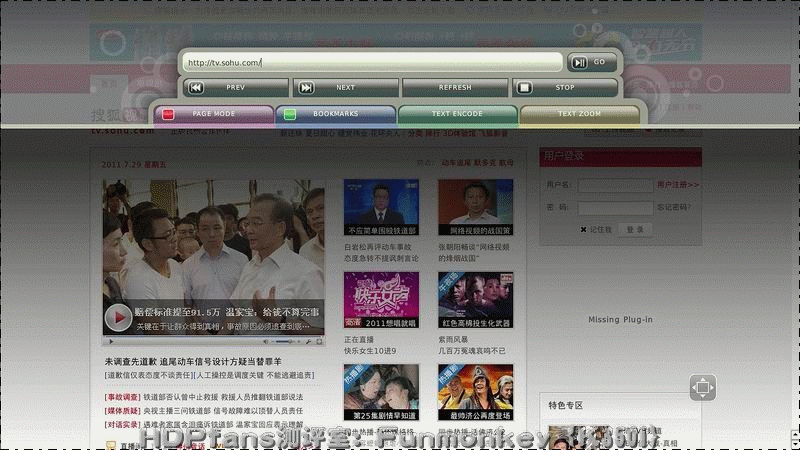Open the news anchor thumbnail 不应简单围殴铁道部
This screenshot has height=450, width=800.
pyautogui.click(x=381, y=207)
